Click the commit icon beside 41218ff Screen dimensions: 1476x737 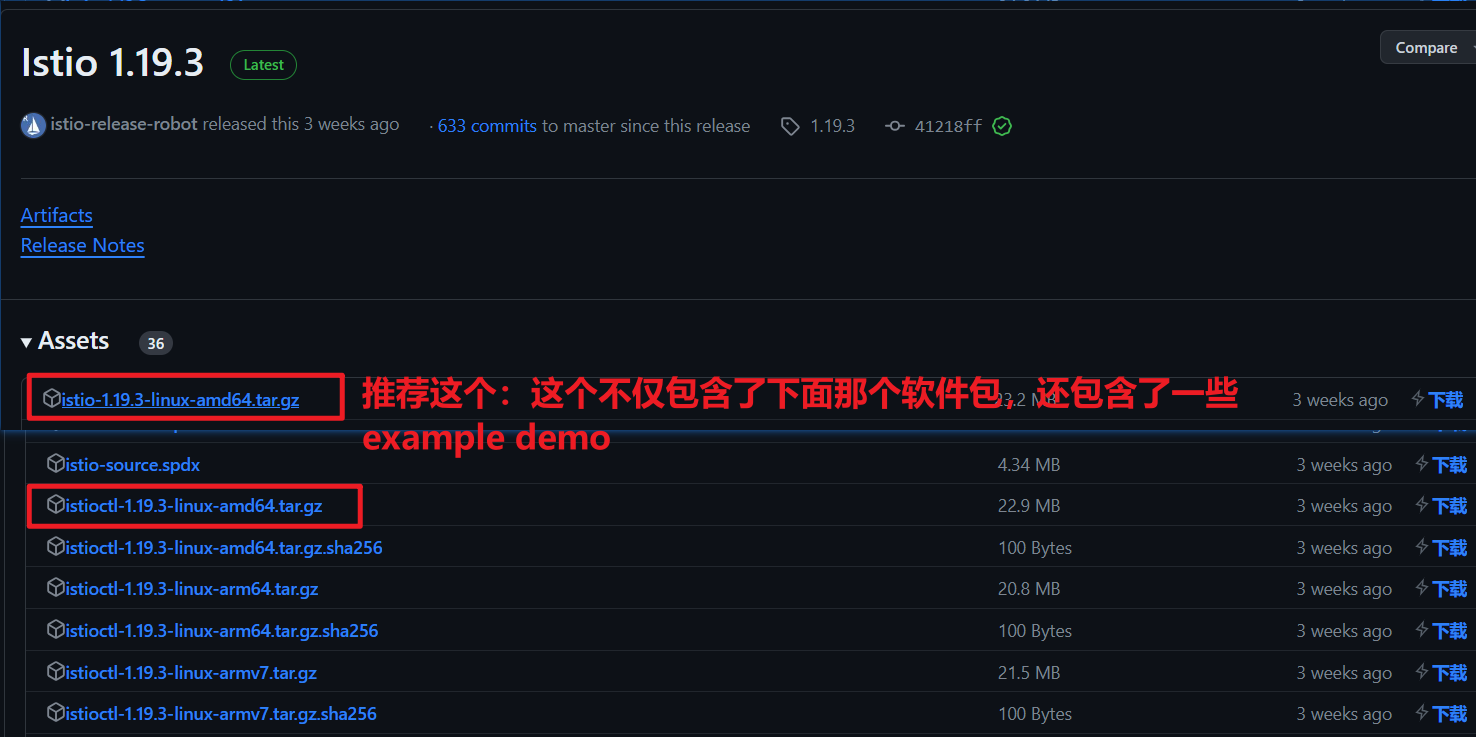click(x=895, y=126)
